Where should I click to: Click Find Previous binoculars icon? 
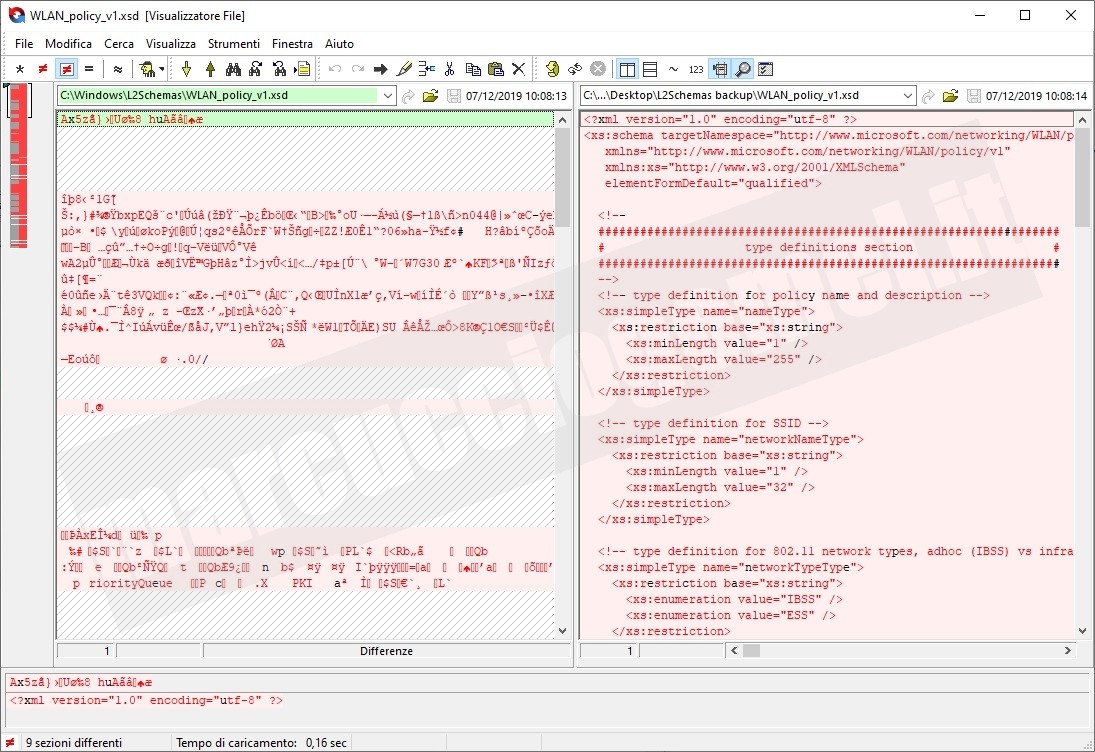279,69
